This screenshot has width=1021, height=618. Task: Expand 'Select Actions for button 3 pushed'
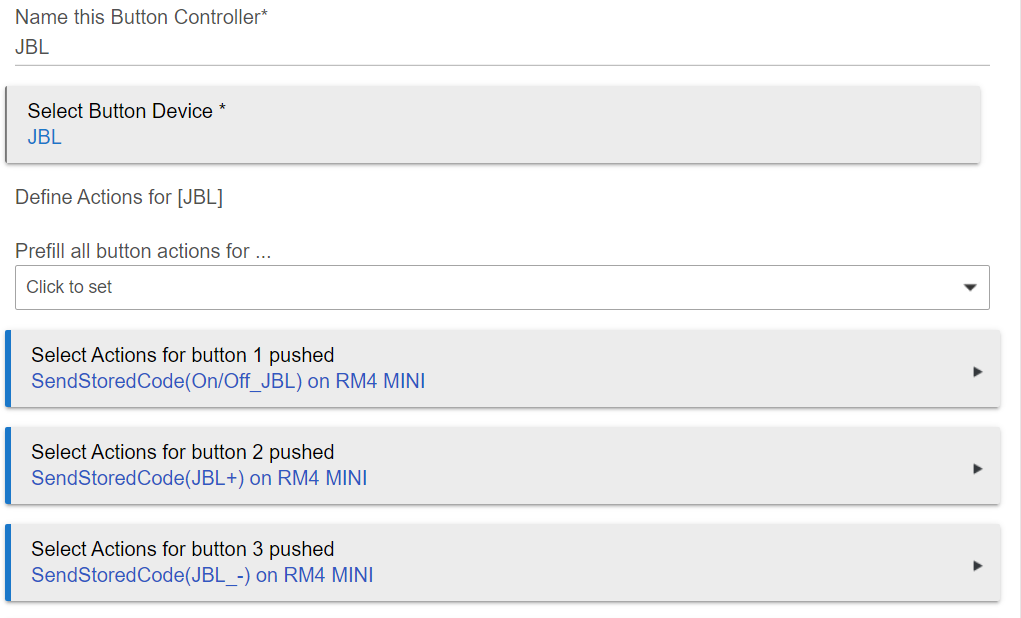pyautogui.click(x=183, y=549)
